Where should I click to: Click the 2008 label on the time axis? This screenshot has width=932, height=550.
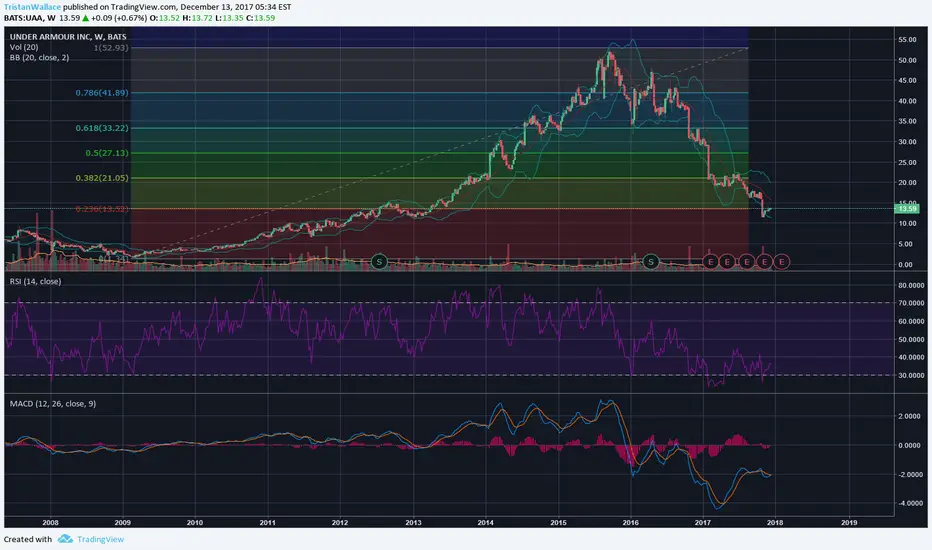click(50, 523)
